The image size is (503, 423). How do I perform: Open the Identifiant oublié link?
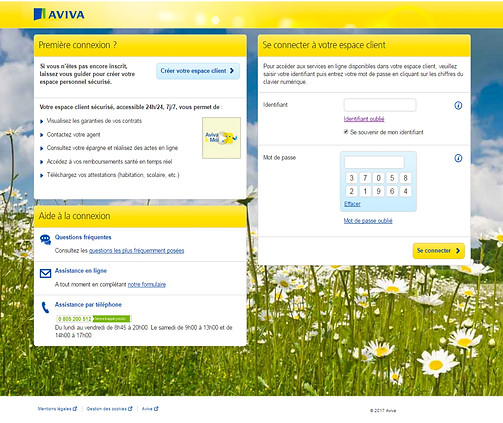pyautogui.click(x=364, y=119)
